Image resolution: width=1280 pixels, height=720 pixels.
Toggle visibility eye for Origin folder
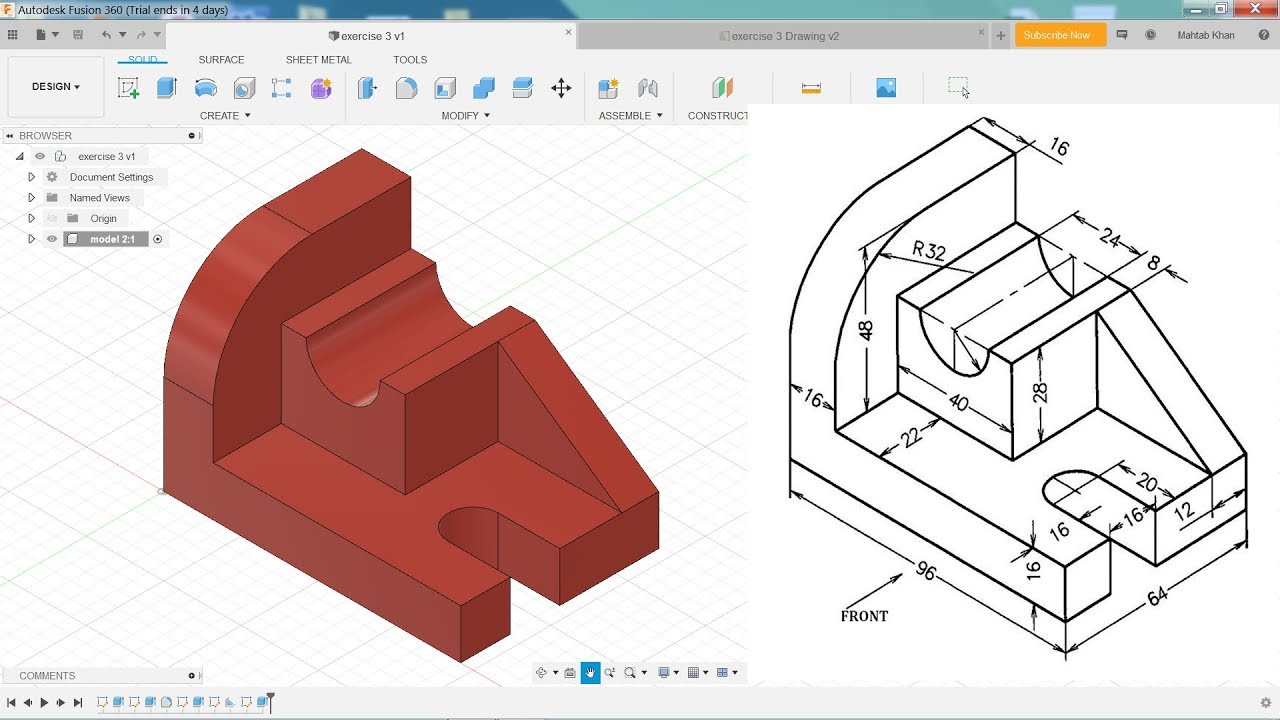tap(52, 218)
